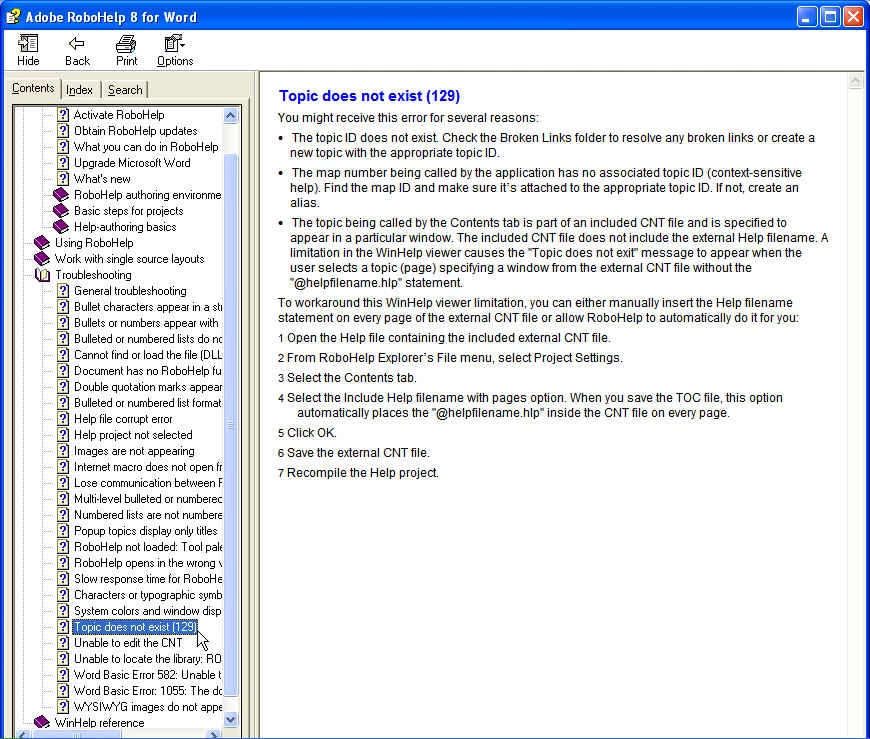
Task: Click the Upgrade Microsoft Word topic icon
Action: 63,163
